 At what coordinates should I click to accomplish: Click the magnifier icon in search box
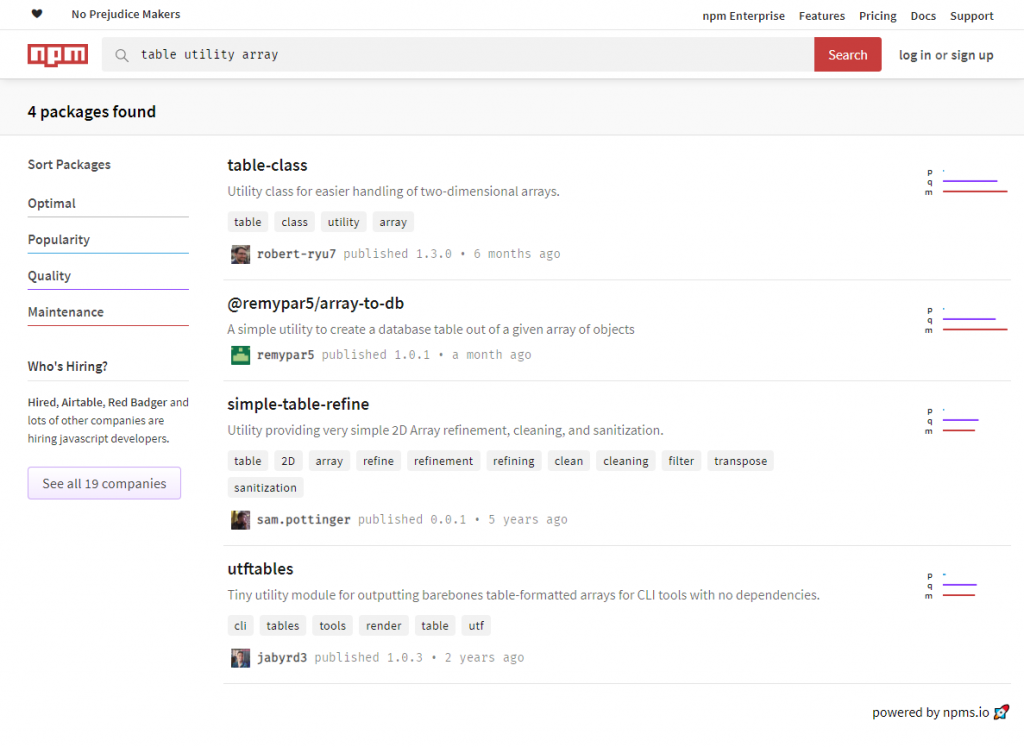click(x=121, y=55)
